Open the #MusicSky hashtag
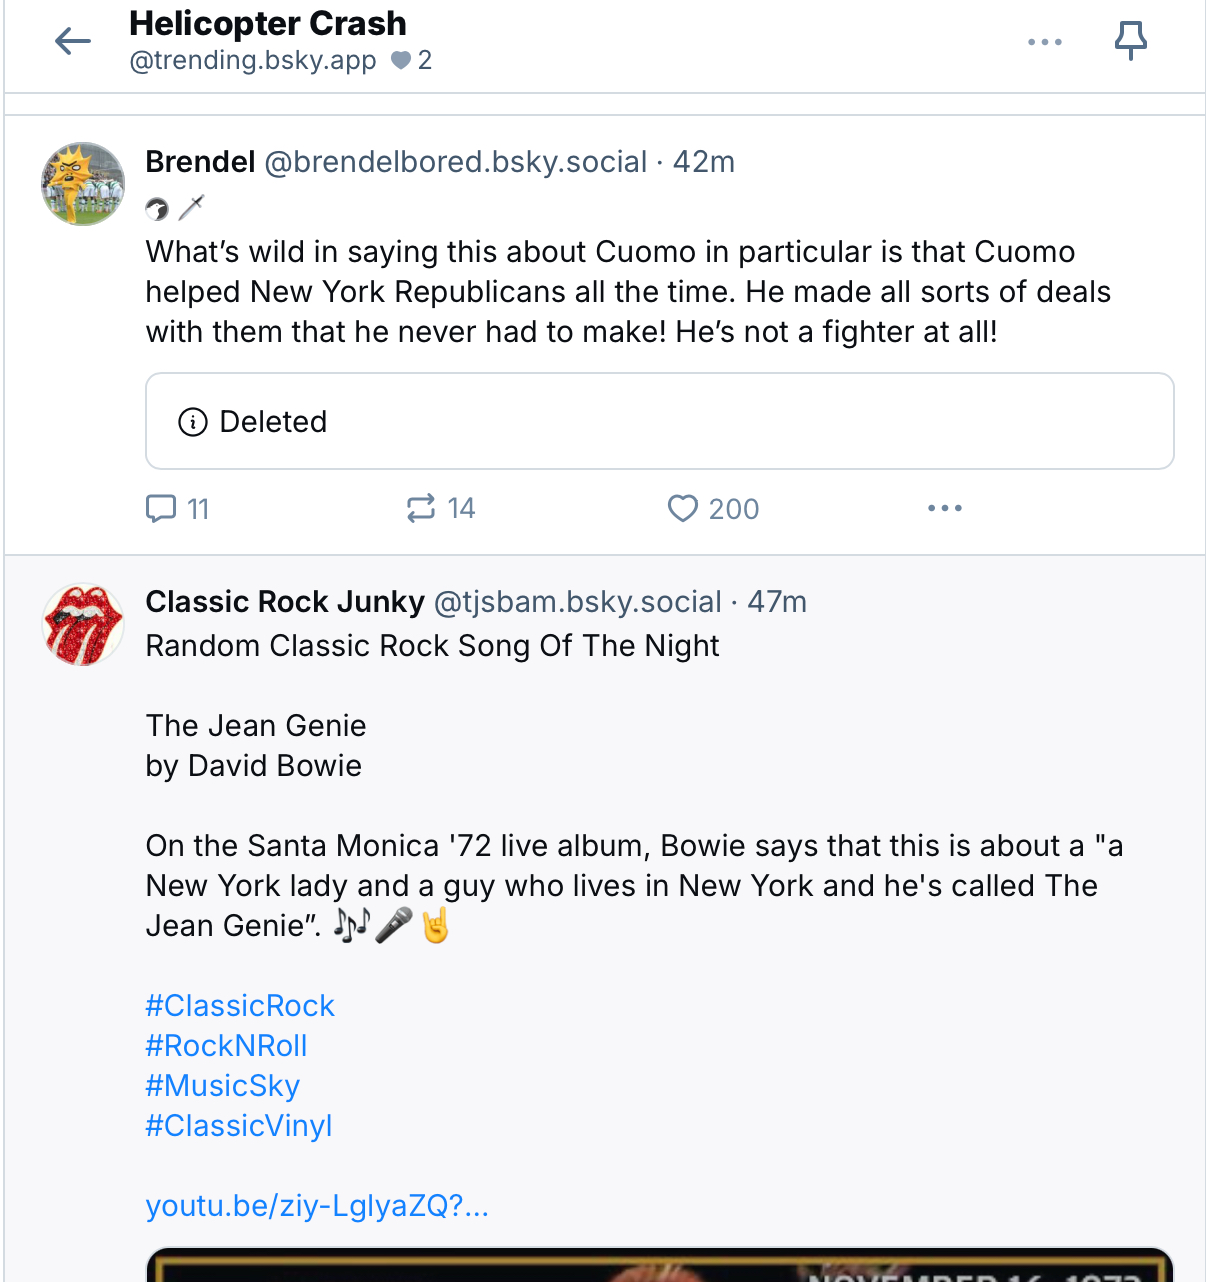1206x1282 pixels. (x=222, y=1086)
